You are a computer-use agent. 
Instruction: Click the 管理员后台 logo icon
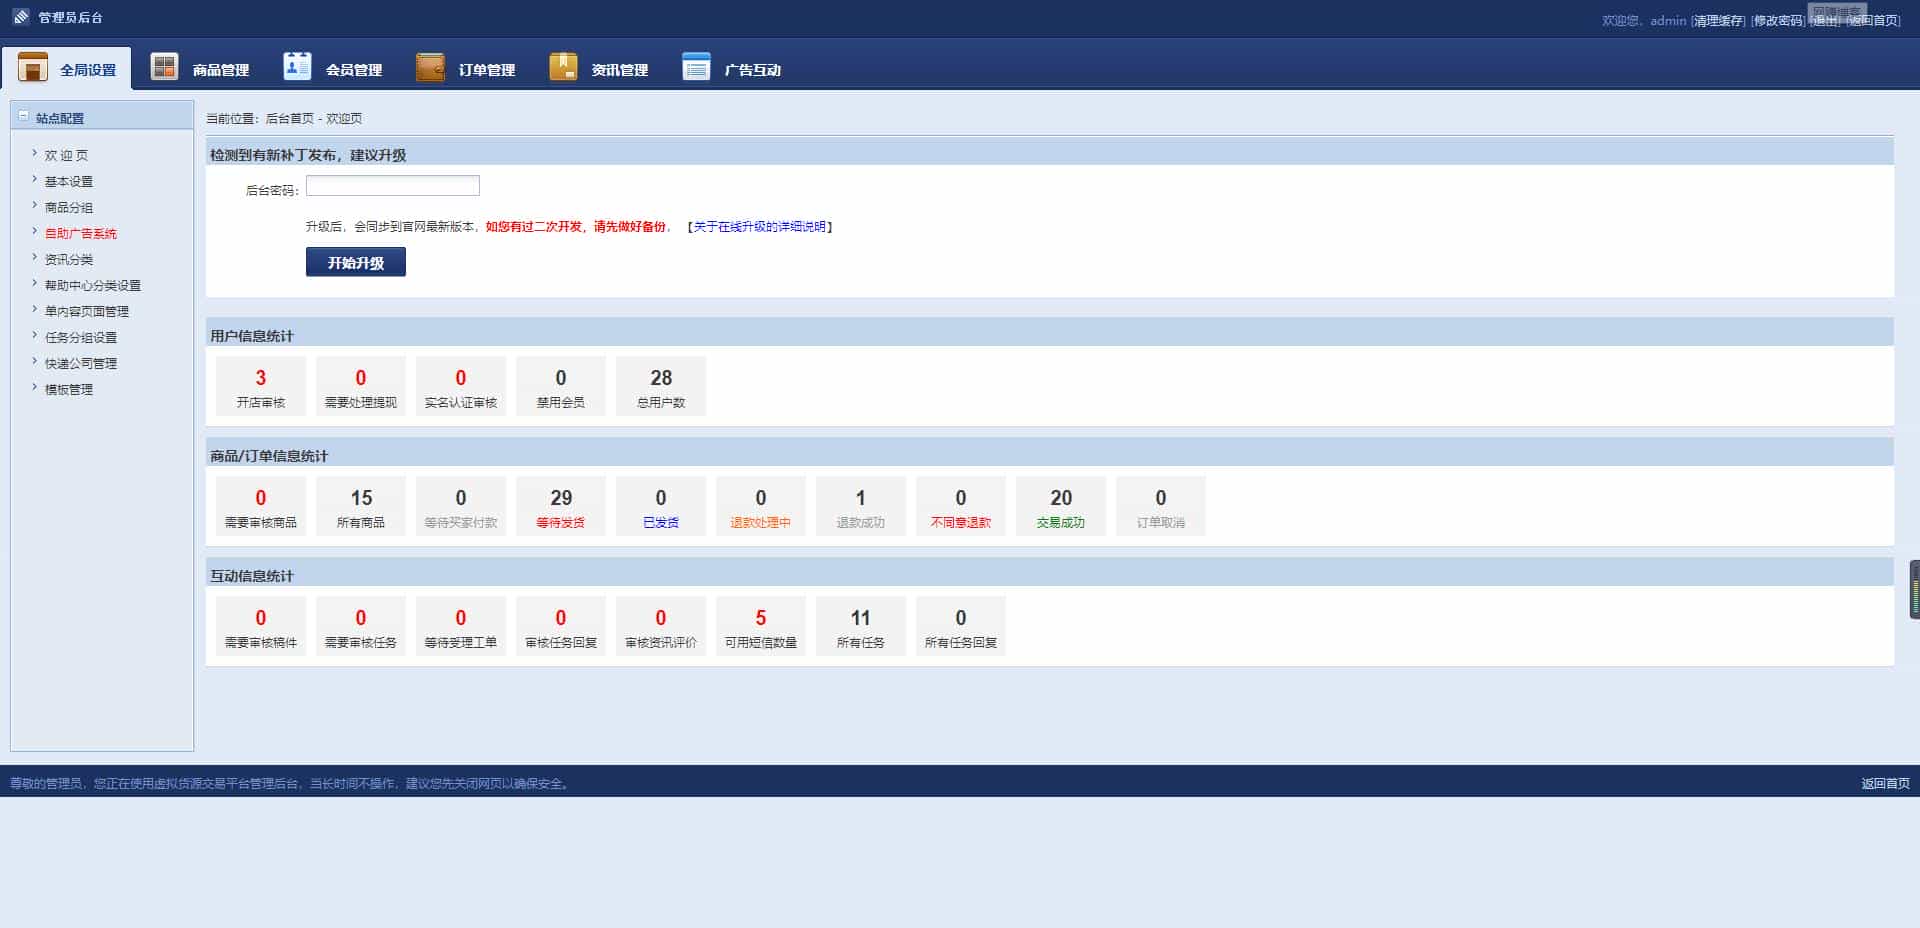20,17
